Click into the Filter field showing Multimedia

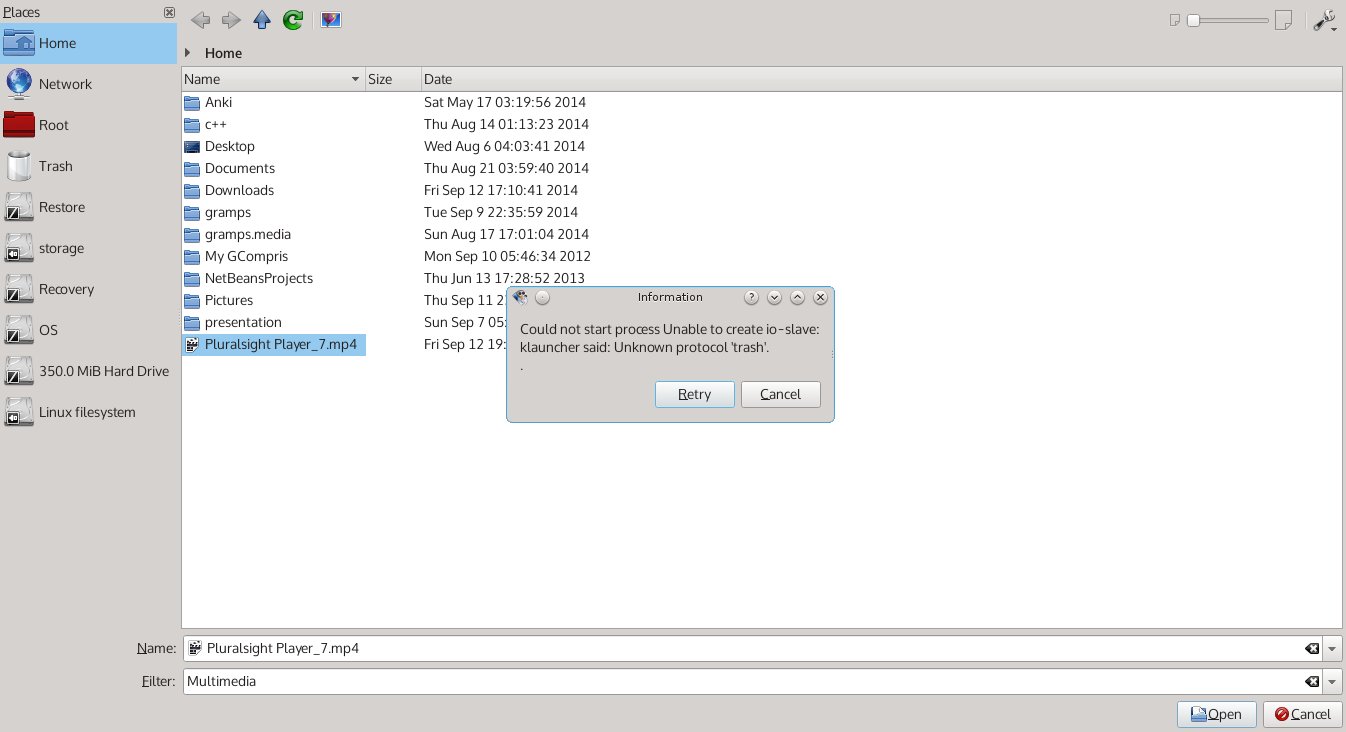(x=742, y=681)
